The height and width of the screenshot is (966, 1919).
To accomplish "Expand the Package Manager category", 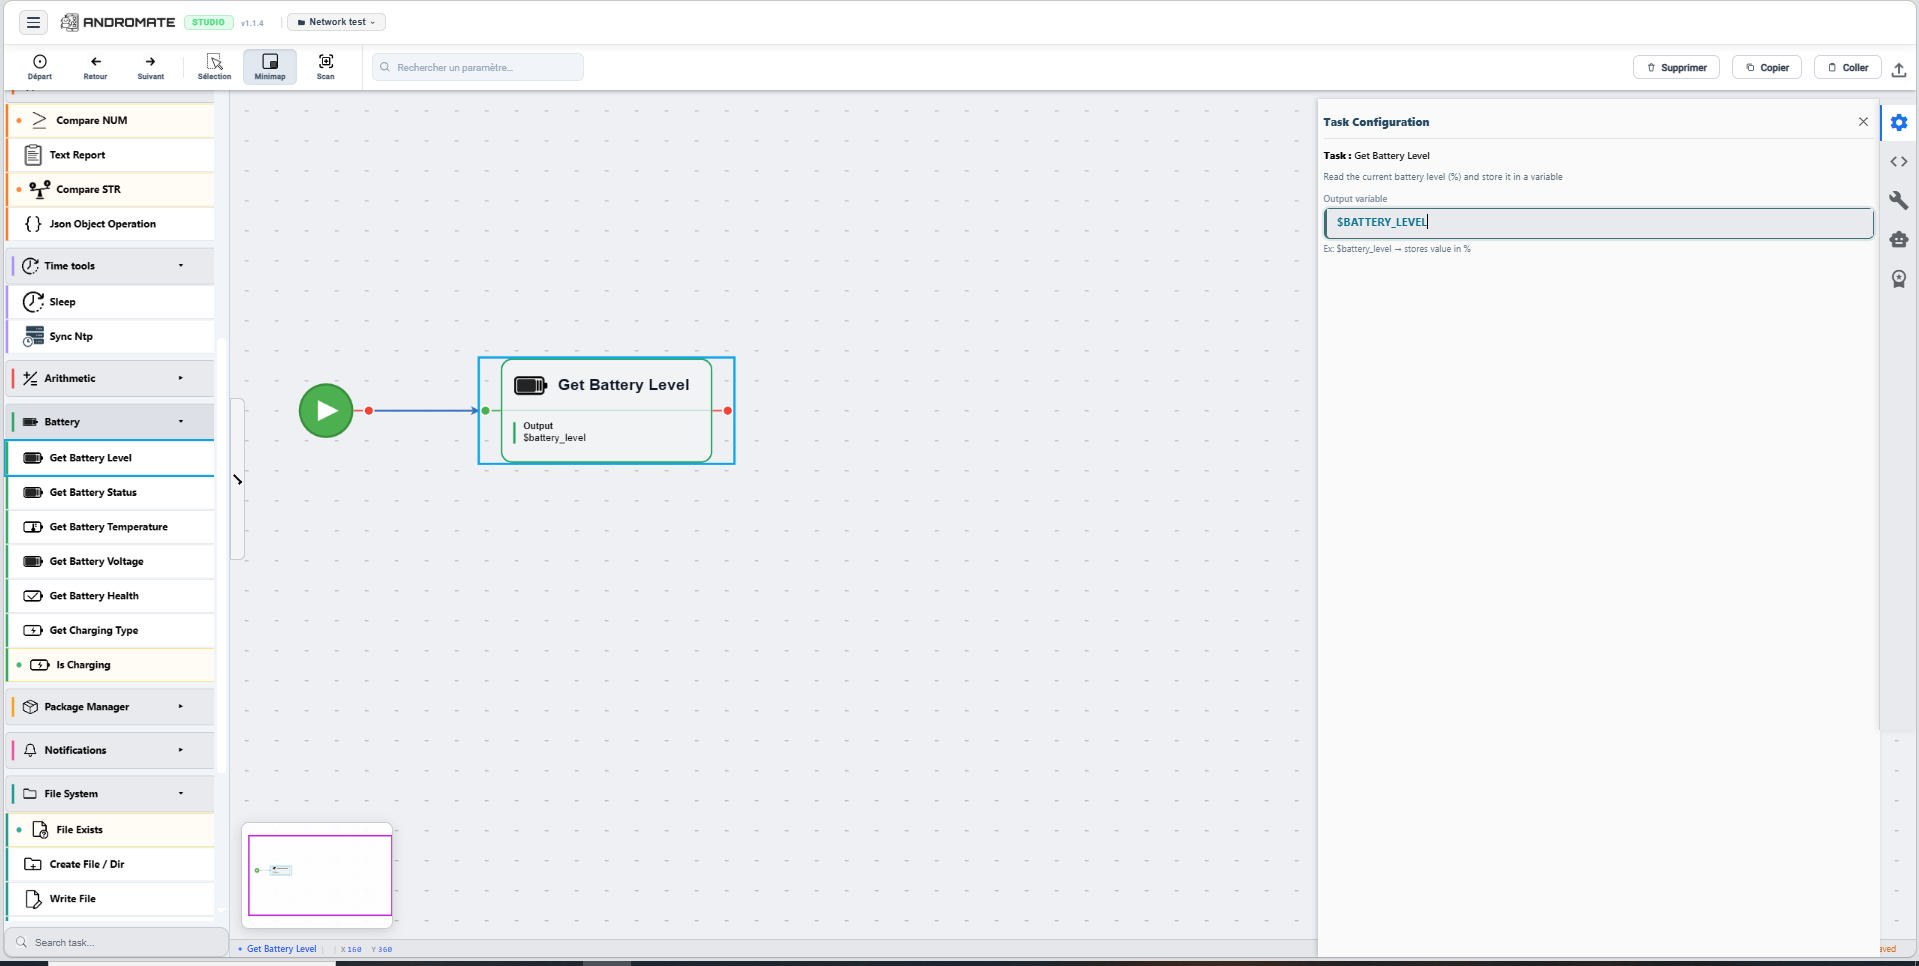I will [x=111, y=707].
